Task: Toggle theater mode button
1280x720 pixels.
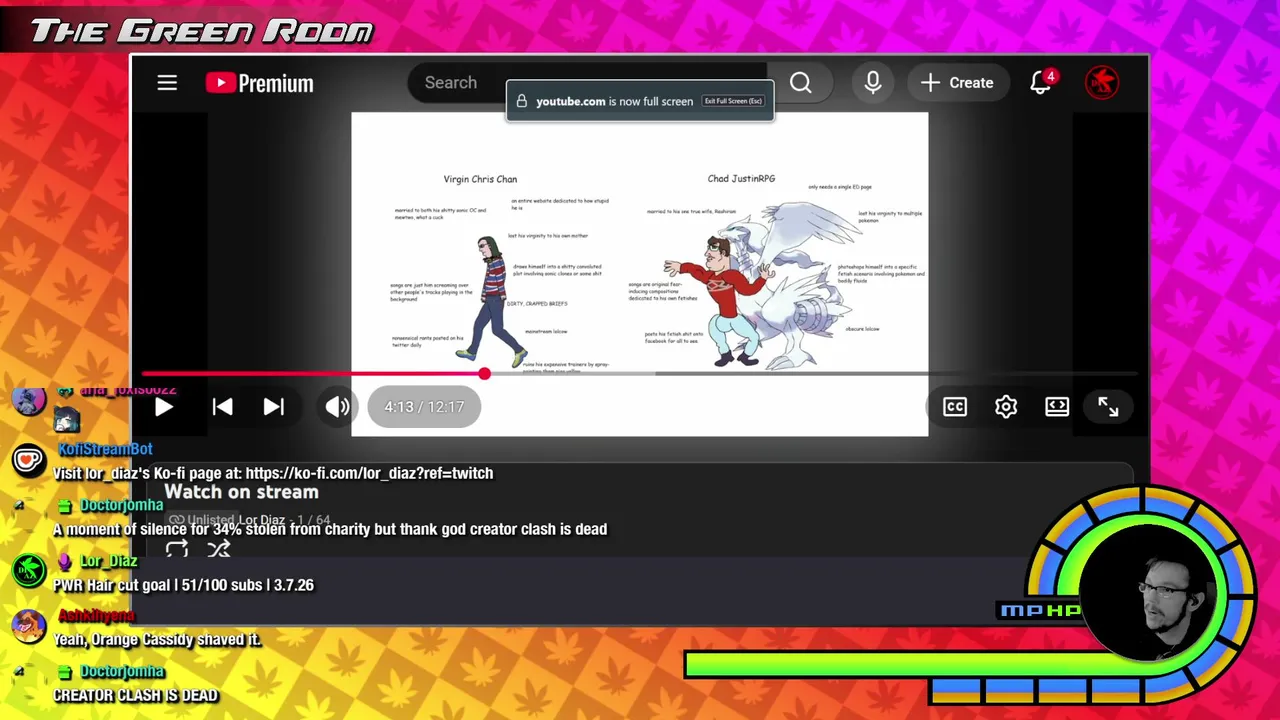Action: point(1057,407)
